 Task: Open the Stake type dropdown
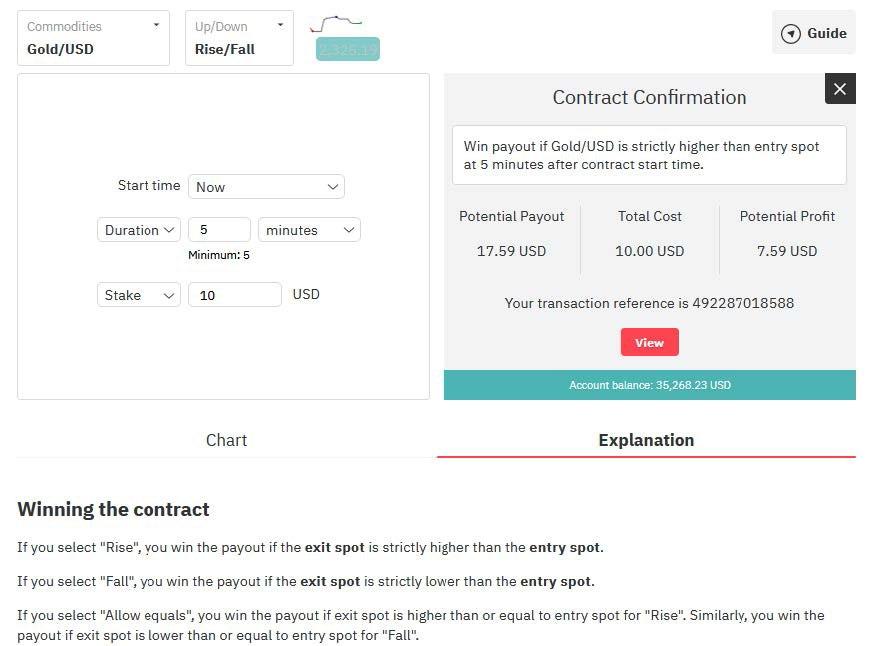139,295
